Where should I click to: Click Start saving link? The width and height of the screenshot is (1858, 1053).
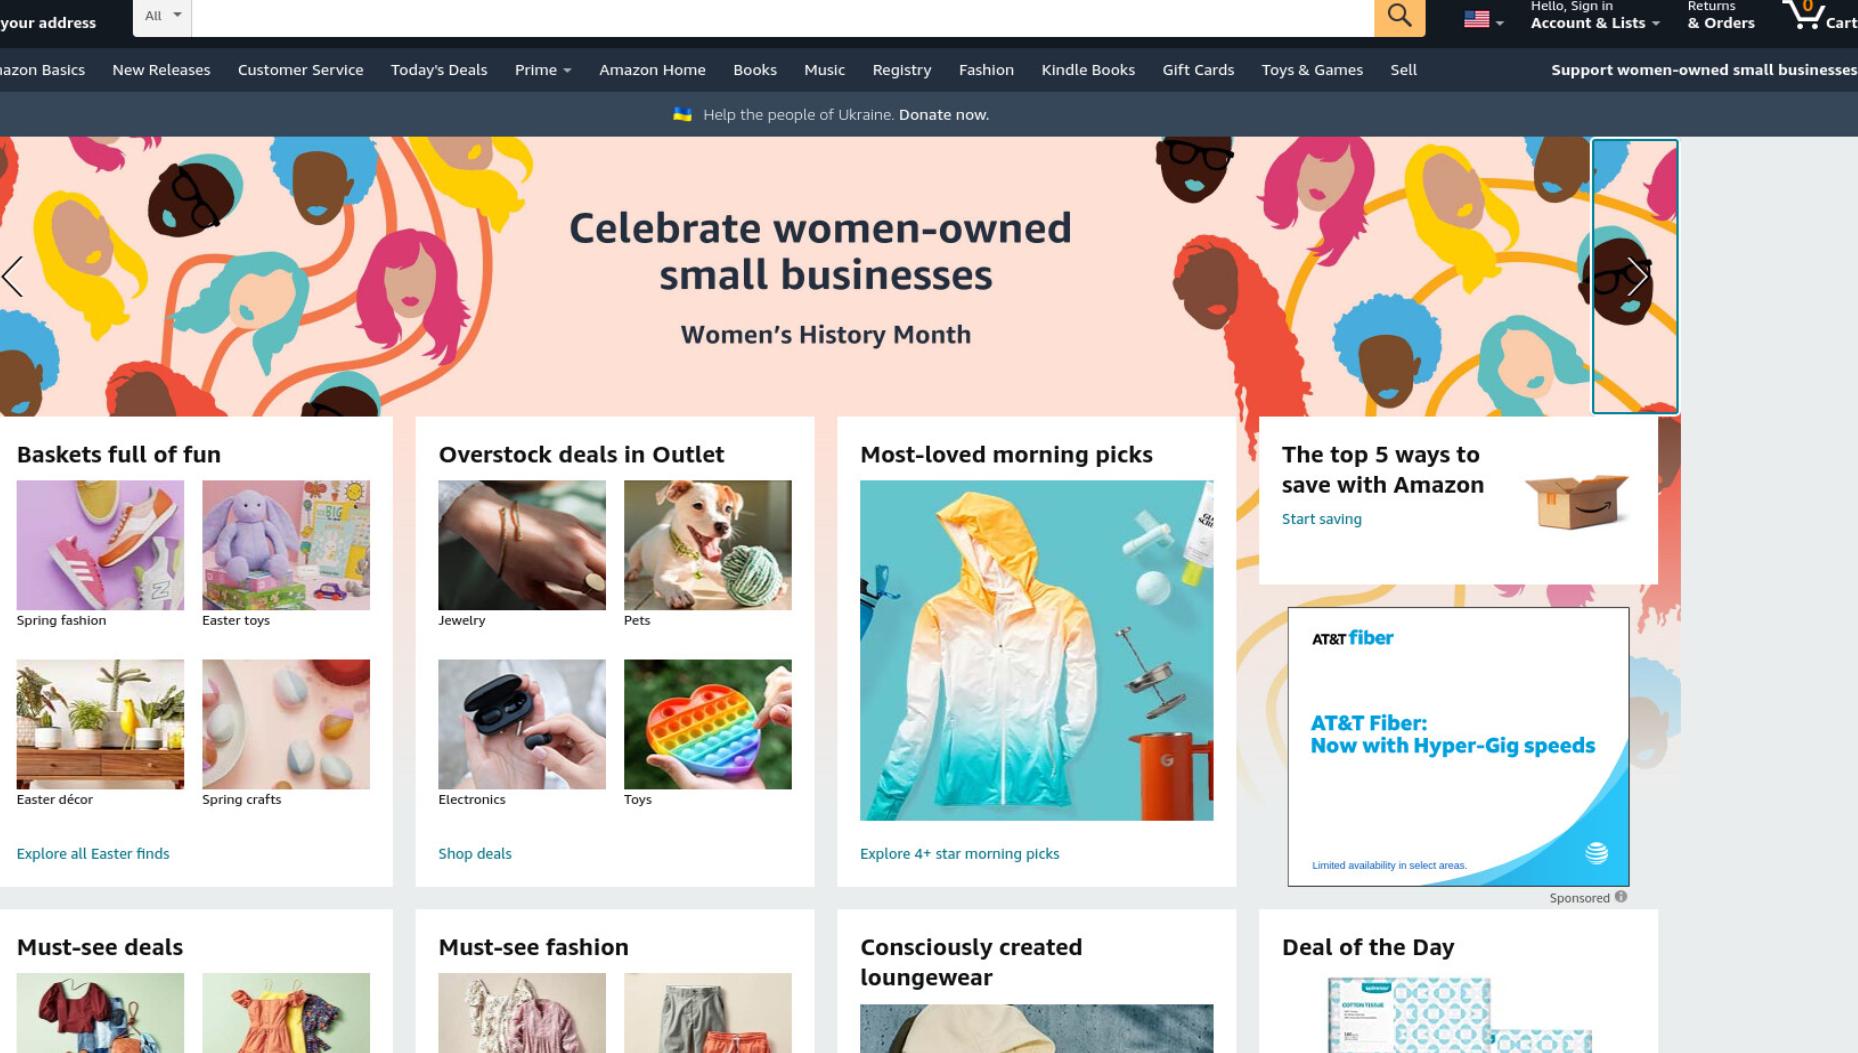point(1321,519)
